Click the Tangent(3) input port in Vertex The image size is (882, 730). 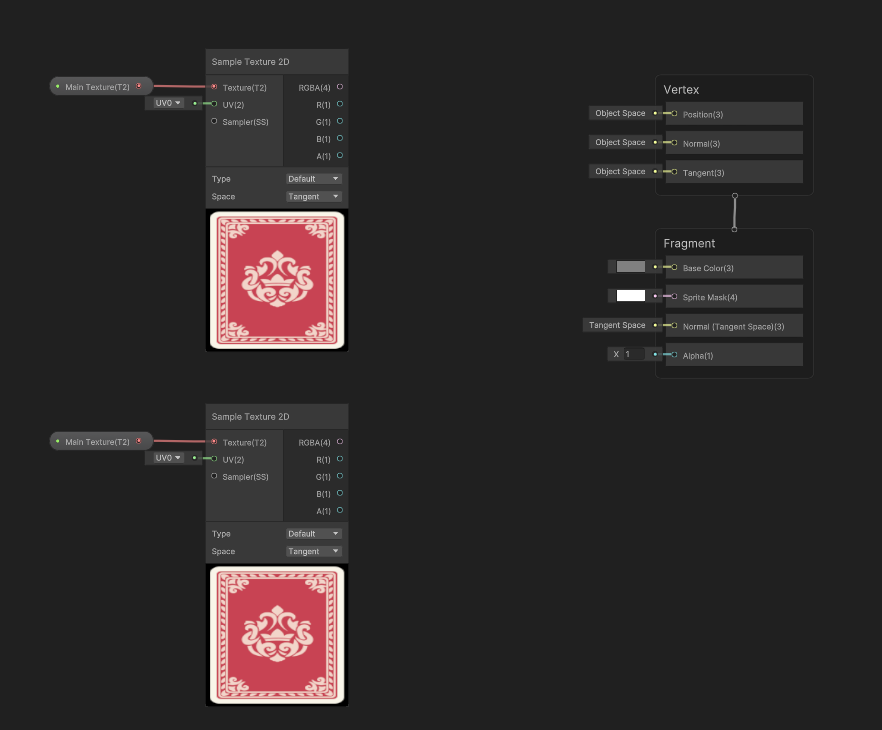(674, 172)
